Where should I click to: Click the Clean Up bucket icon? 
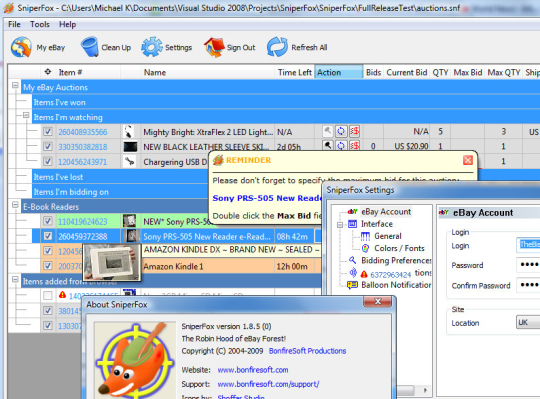(x=90, y=47)
